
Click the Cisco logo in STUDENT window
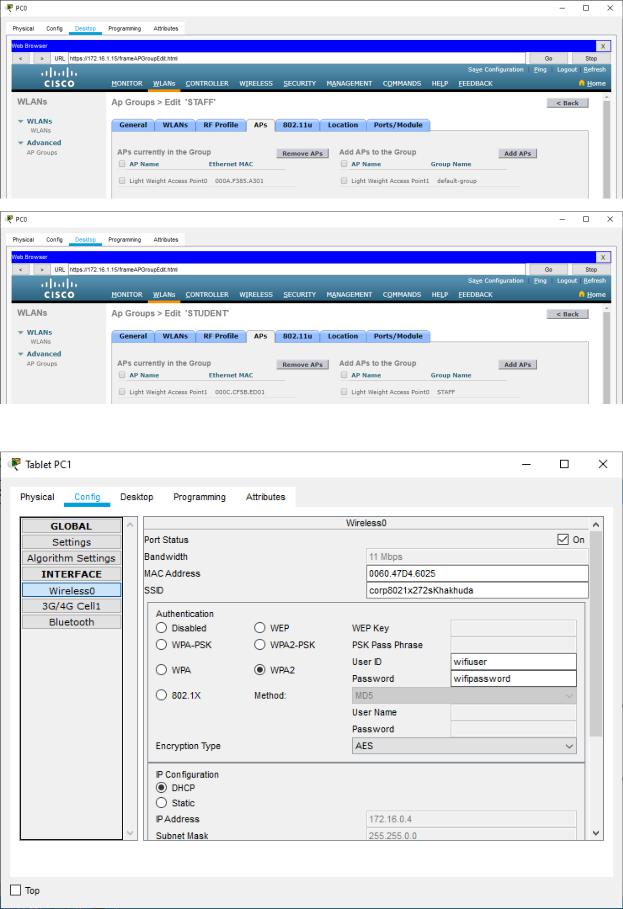[x=58, y=289]
